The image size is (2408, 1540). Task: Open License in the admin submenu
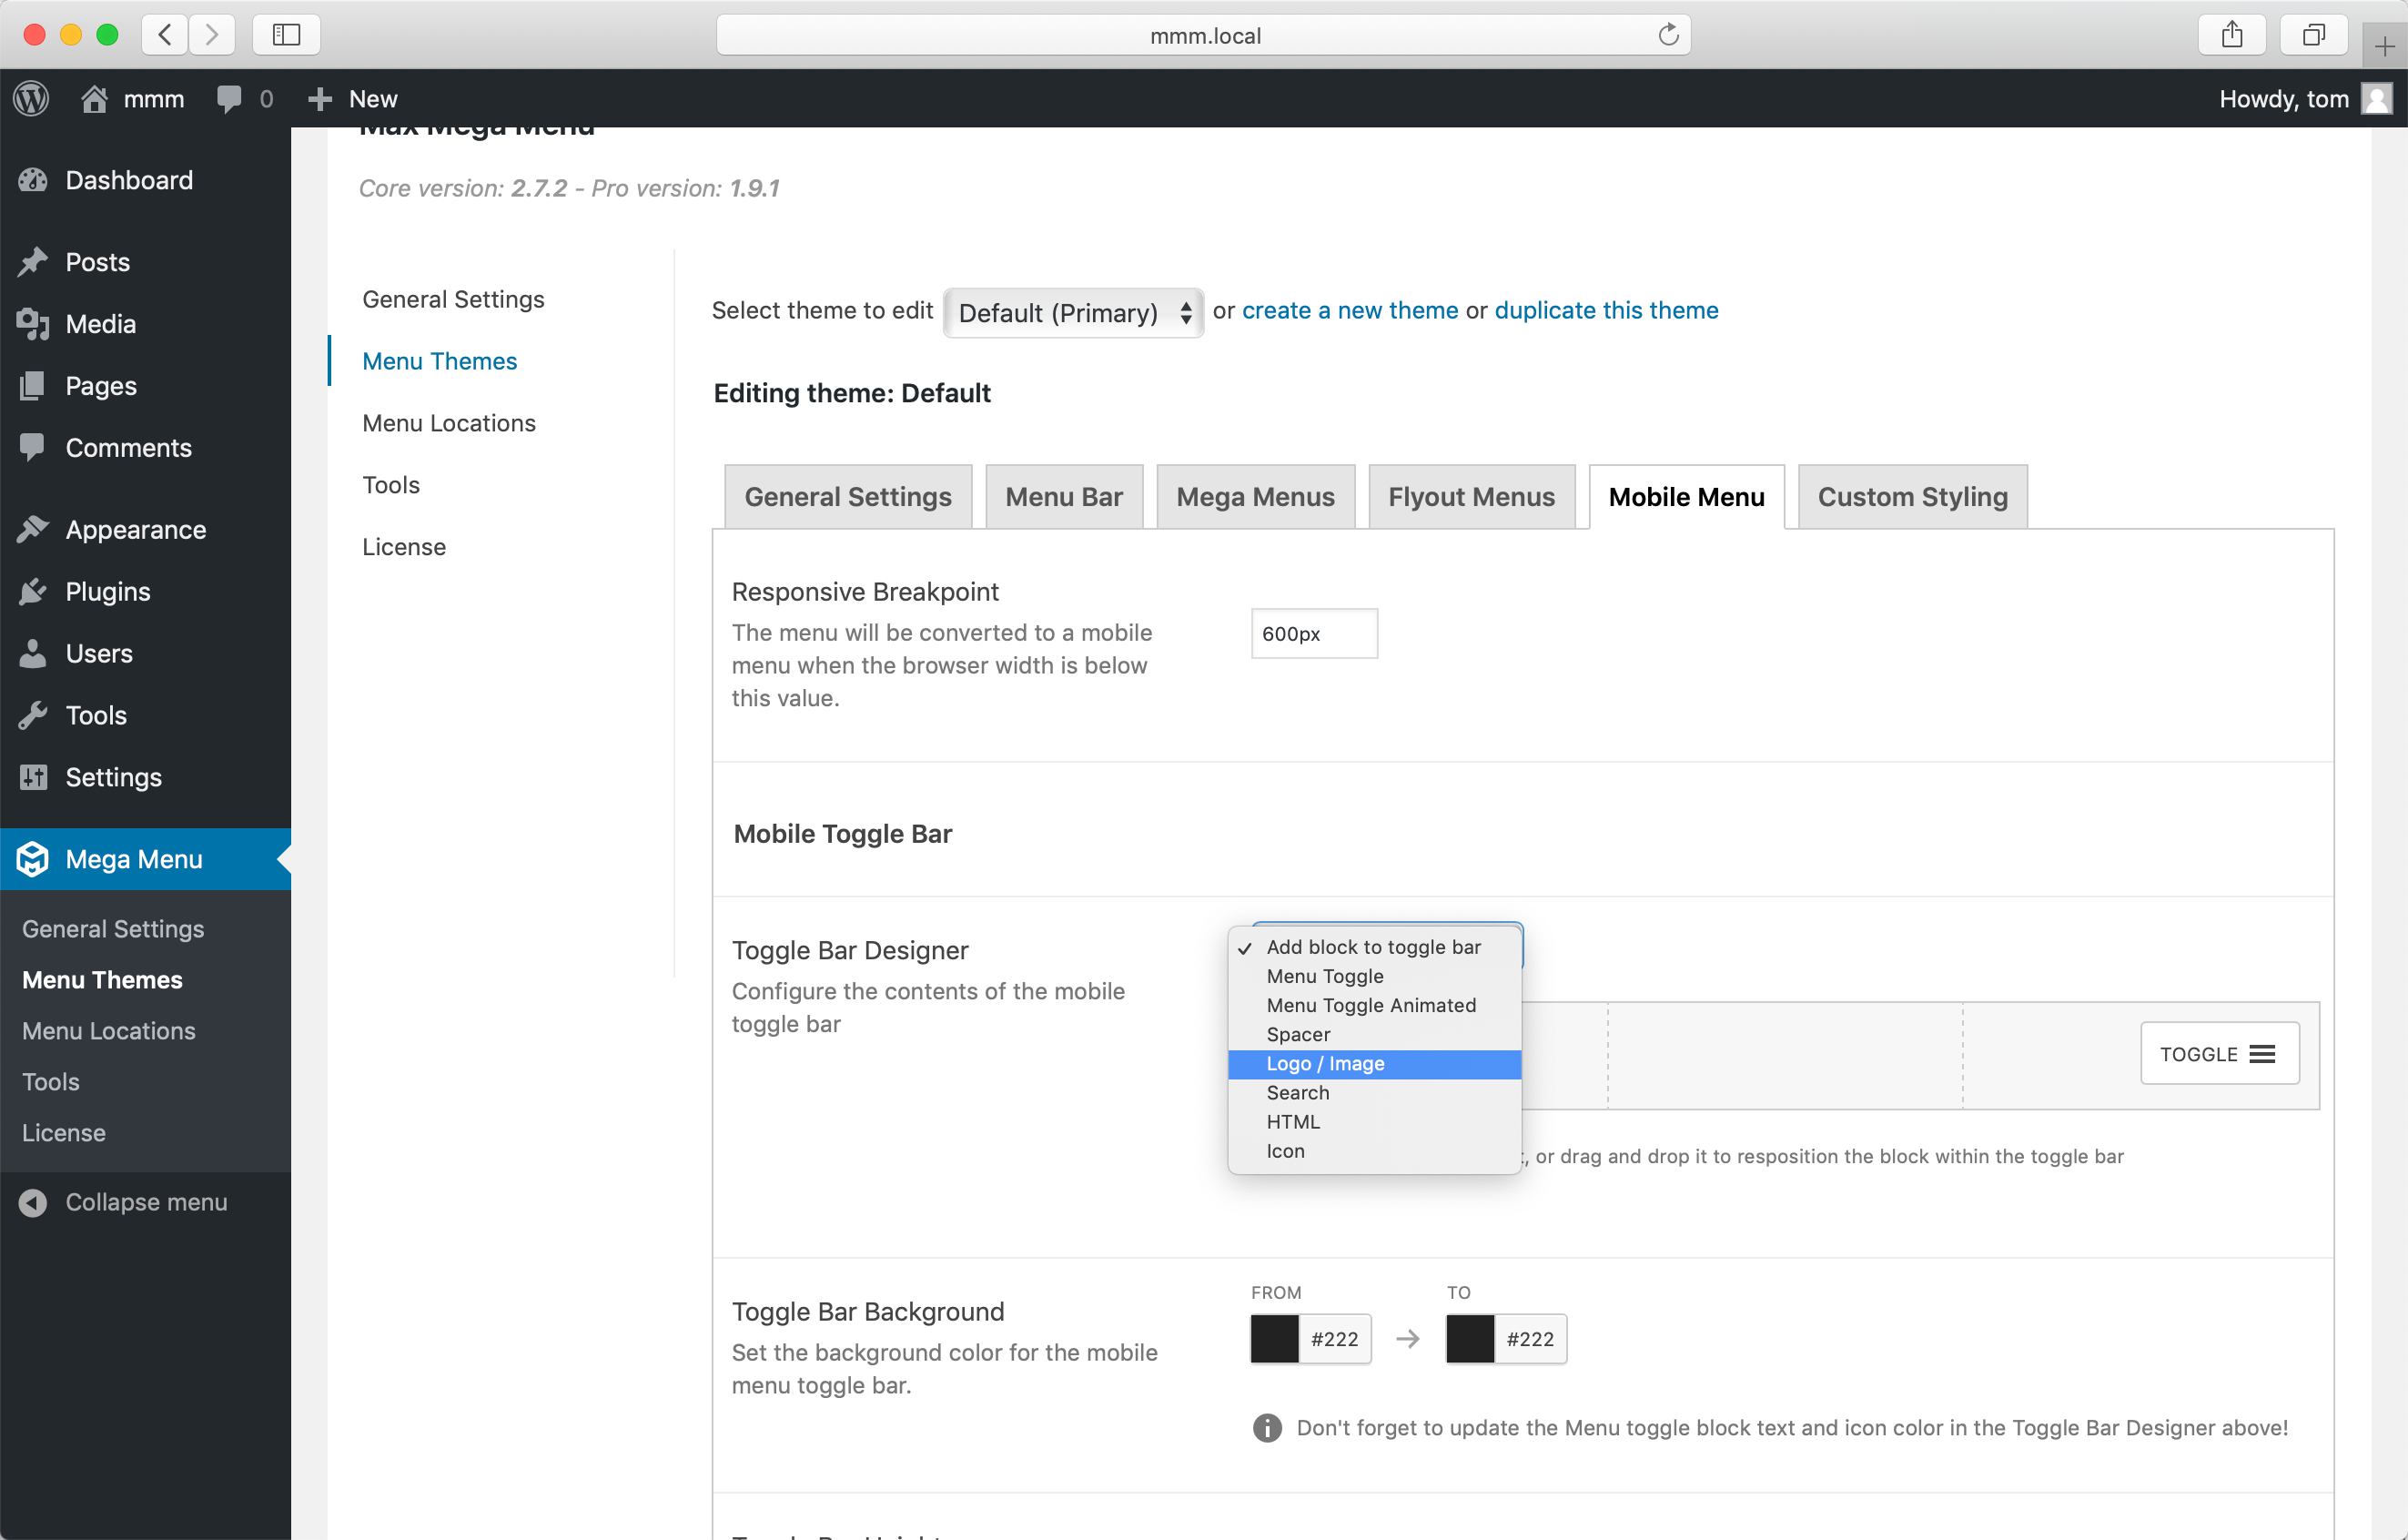point(64,1133)
